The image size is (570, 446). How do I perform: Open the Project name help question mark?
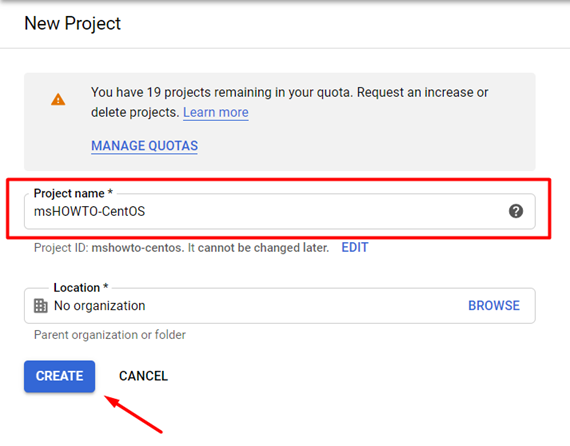tap(515, 211)
